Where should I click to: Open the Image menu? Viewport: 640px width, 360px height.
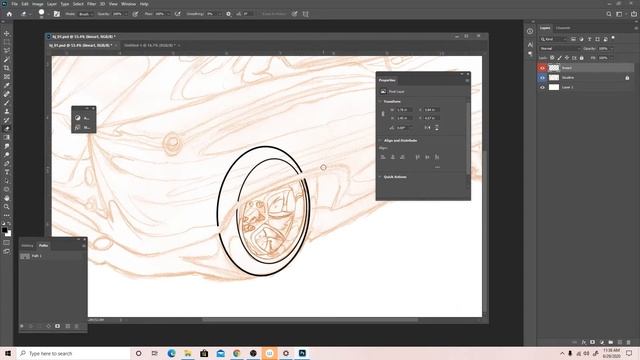pos(38,4)
